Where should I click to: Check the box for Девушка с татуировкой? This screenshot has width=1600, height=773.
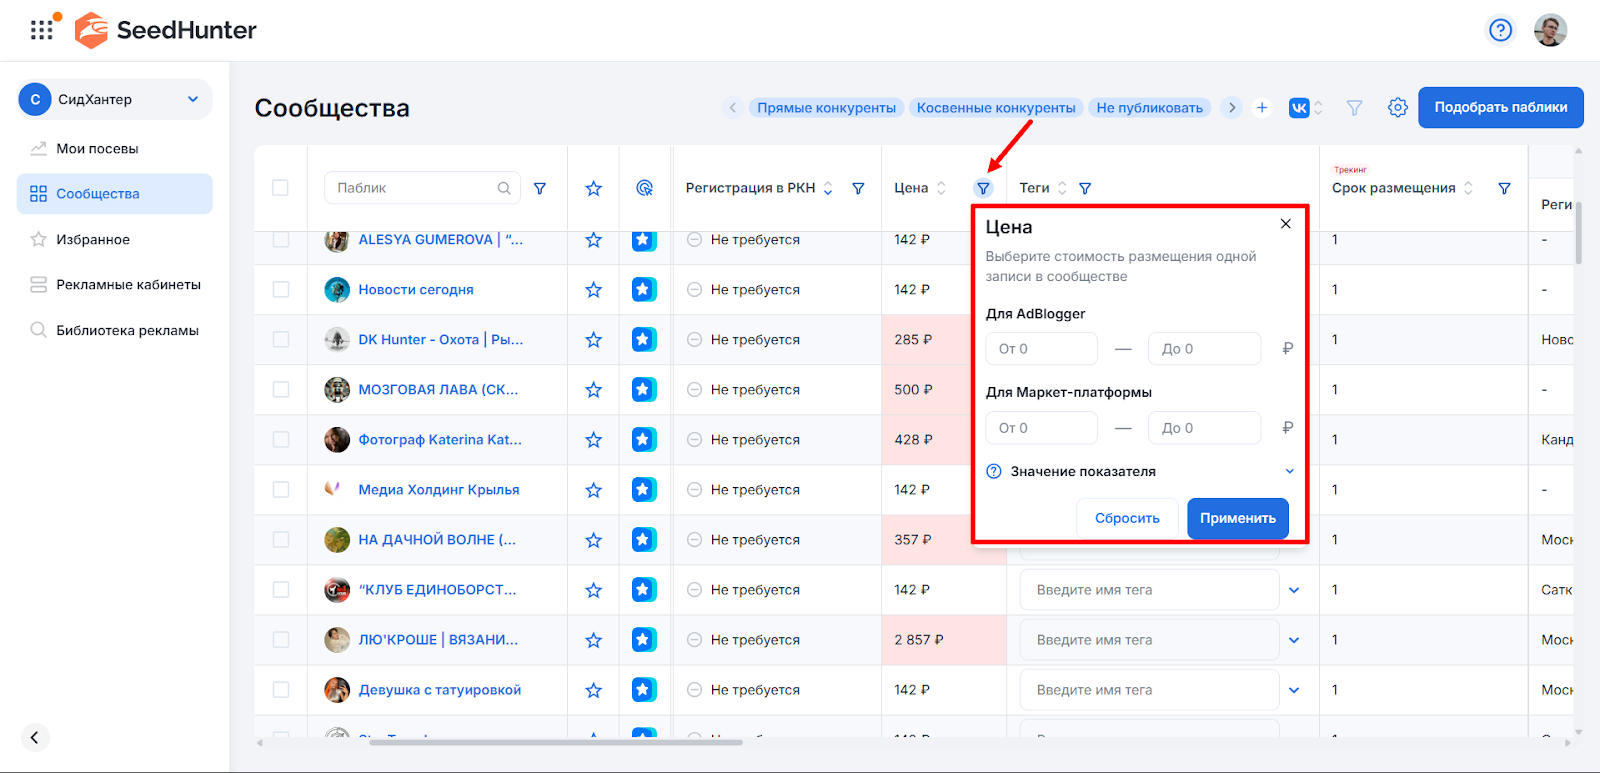(x=281, y=690)
